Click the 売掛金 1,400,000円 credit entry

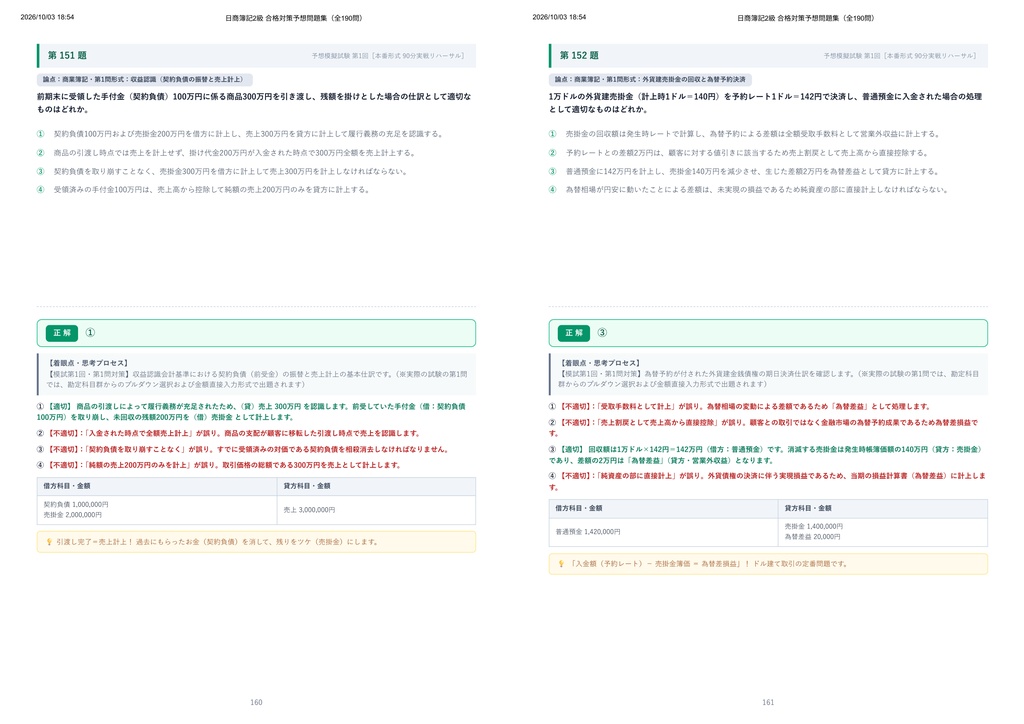pos(814,527)
